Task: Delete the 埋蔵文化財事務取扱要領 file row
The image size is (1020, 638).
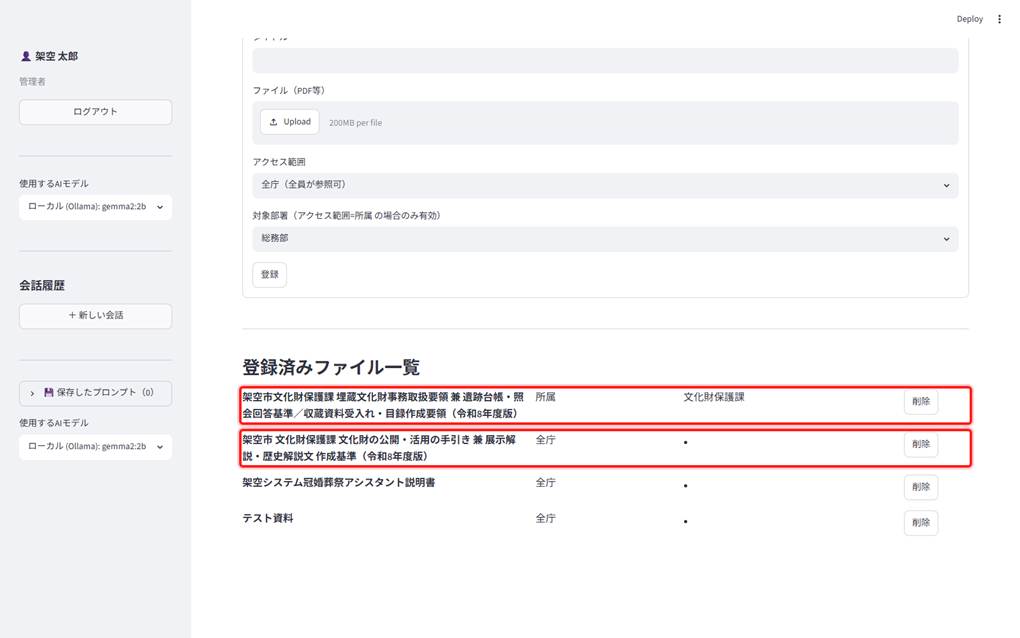Action: tap(920, 401)
